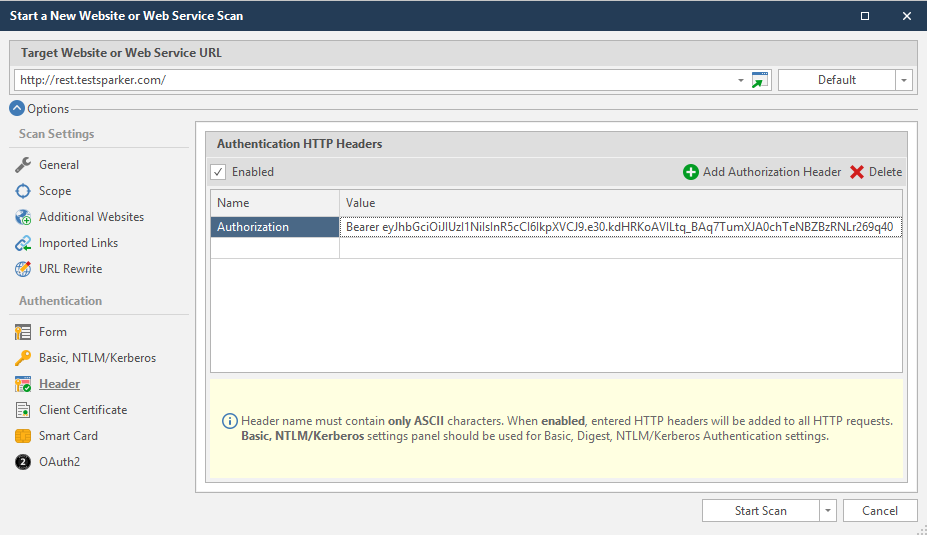Open Basic, NTLM/Kerberos settings
Screen dimensions: 927x535
click(97, 358)
